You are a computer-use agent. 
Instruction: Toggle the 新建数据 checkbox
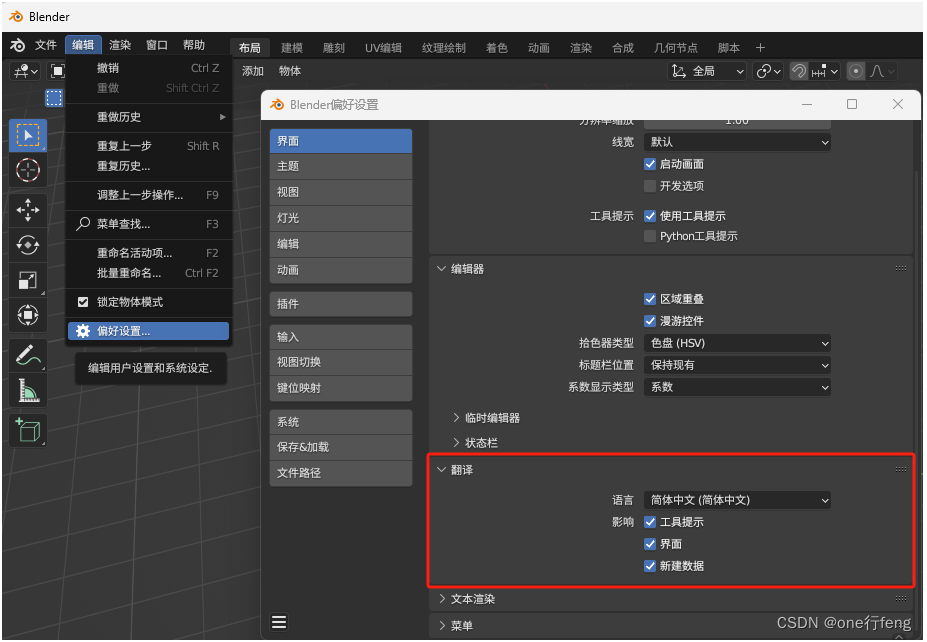(x=650, y=566)
